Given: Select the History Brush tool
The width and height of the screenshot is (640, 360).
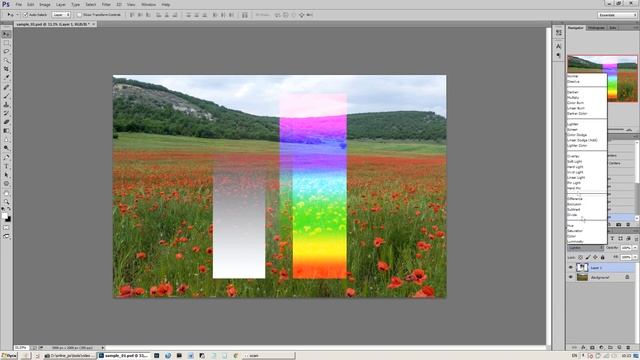Looking at the screenshot, I should click(x=6, y=113).
